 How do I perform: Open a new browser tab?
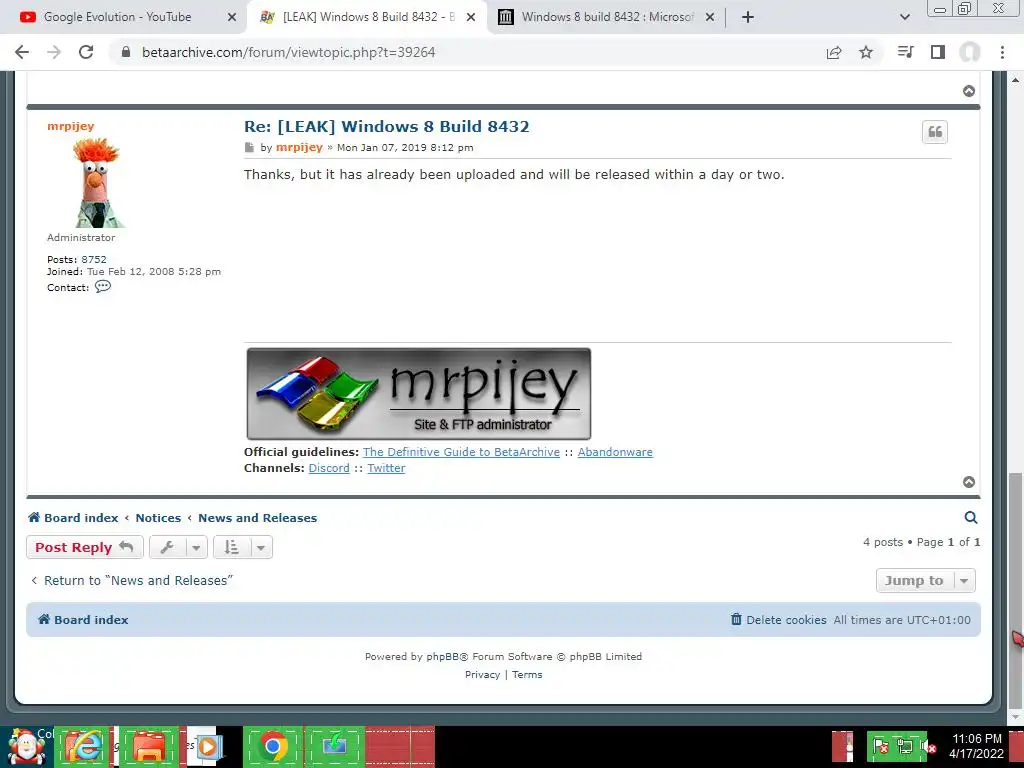click(748, 17)
